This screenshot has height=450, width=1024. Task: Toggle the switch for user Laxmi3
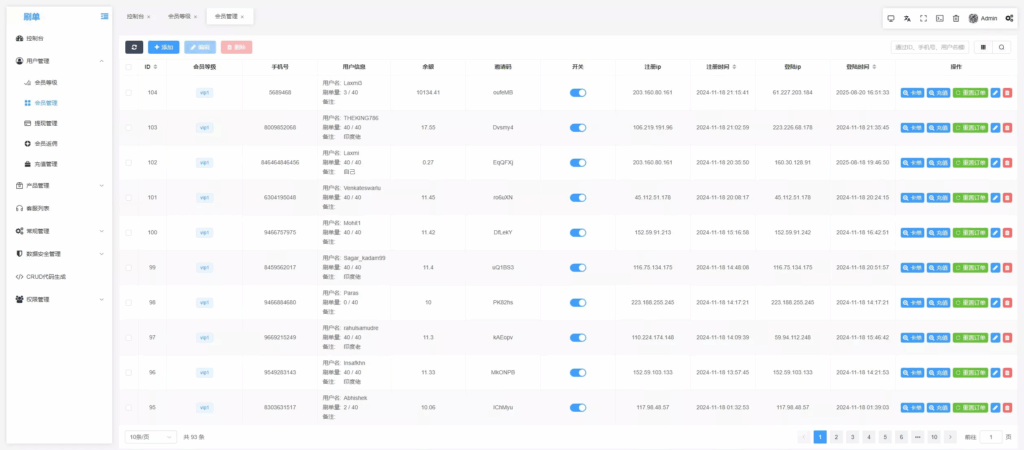pyautogui.click(x=578, y=93)
